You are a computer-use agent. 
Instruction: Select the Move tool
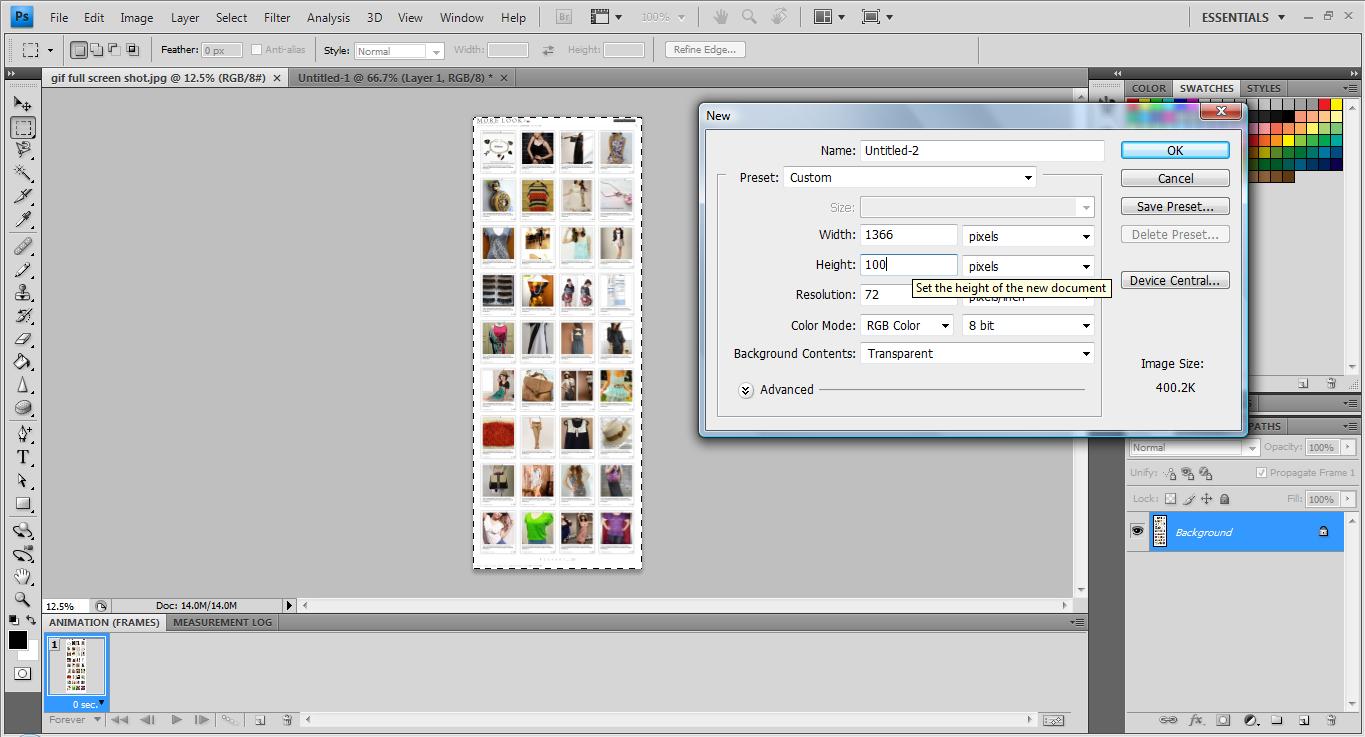22,103
